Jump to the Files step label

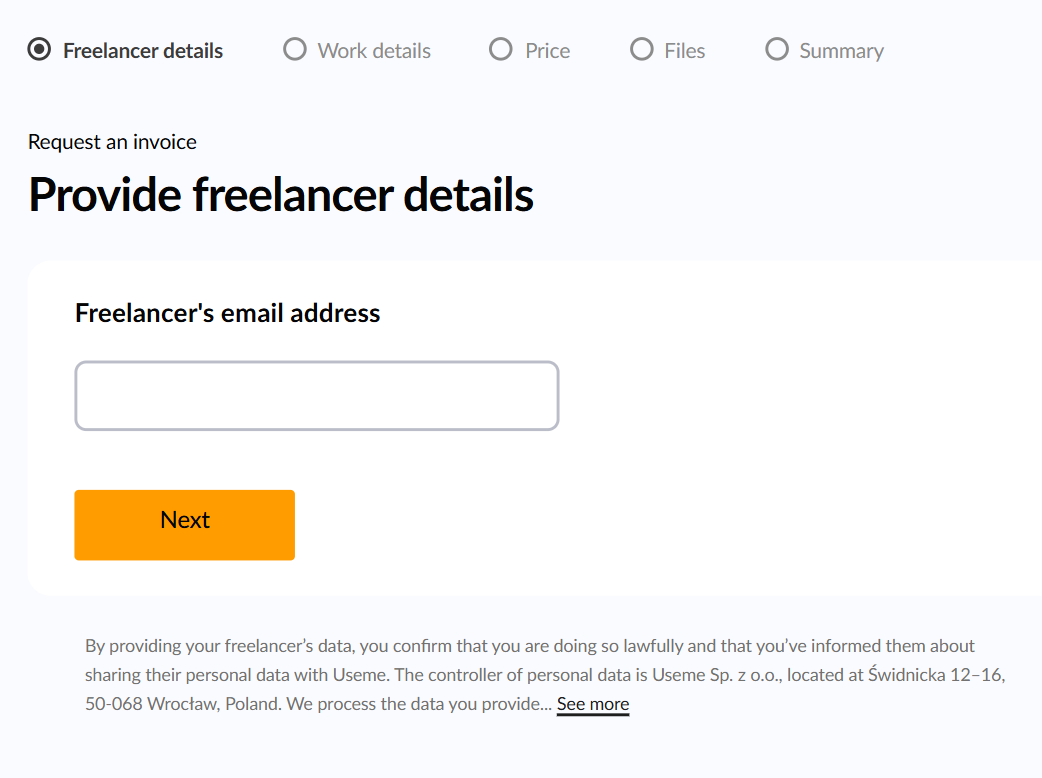click(x=684, y=51)
